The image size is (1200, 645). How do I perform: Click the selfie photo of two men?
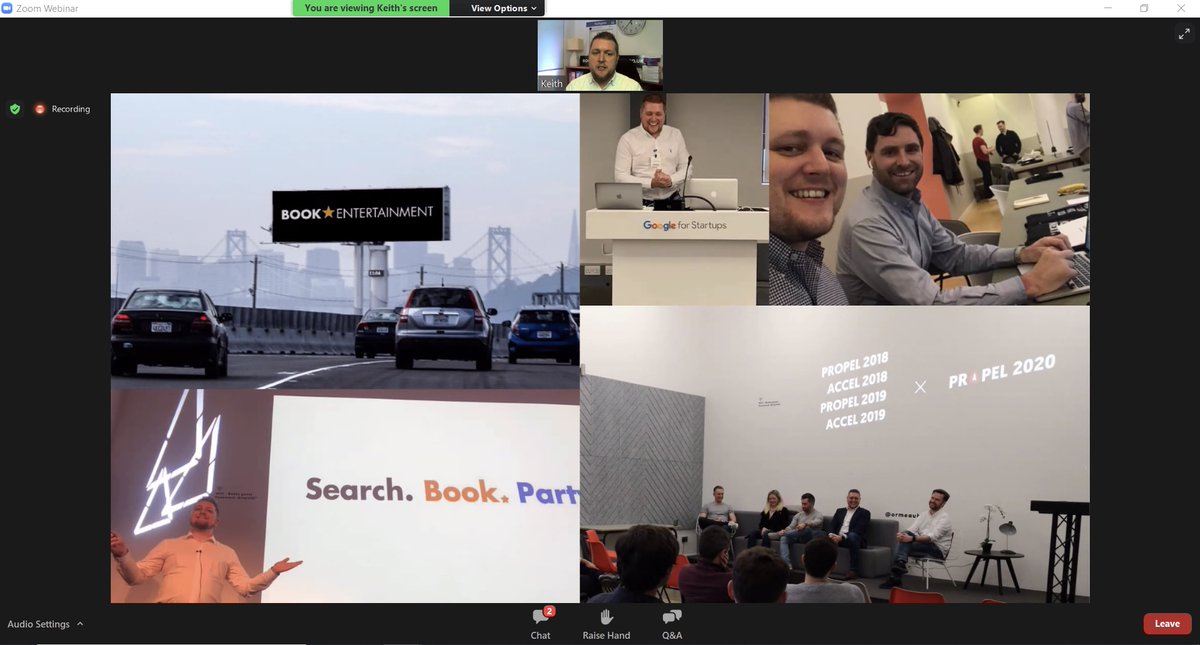coord(929,199)
